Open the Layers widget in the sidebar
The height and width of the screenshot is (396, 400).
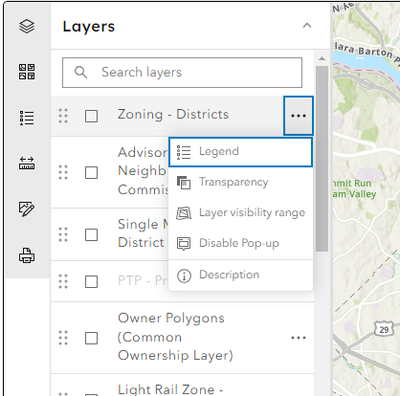pyautogui.click(x=27, y=26)
